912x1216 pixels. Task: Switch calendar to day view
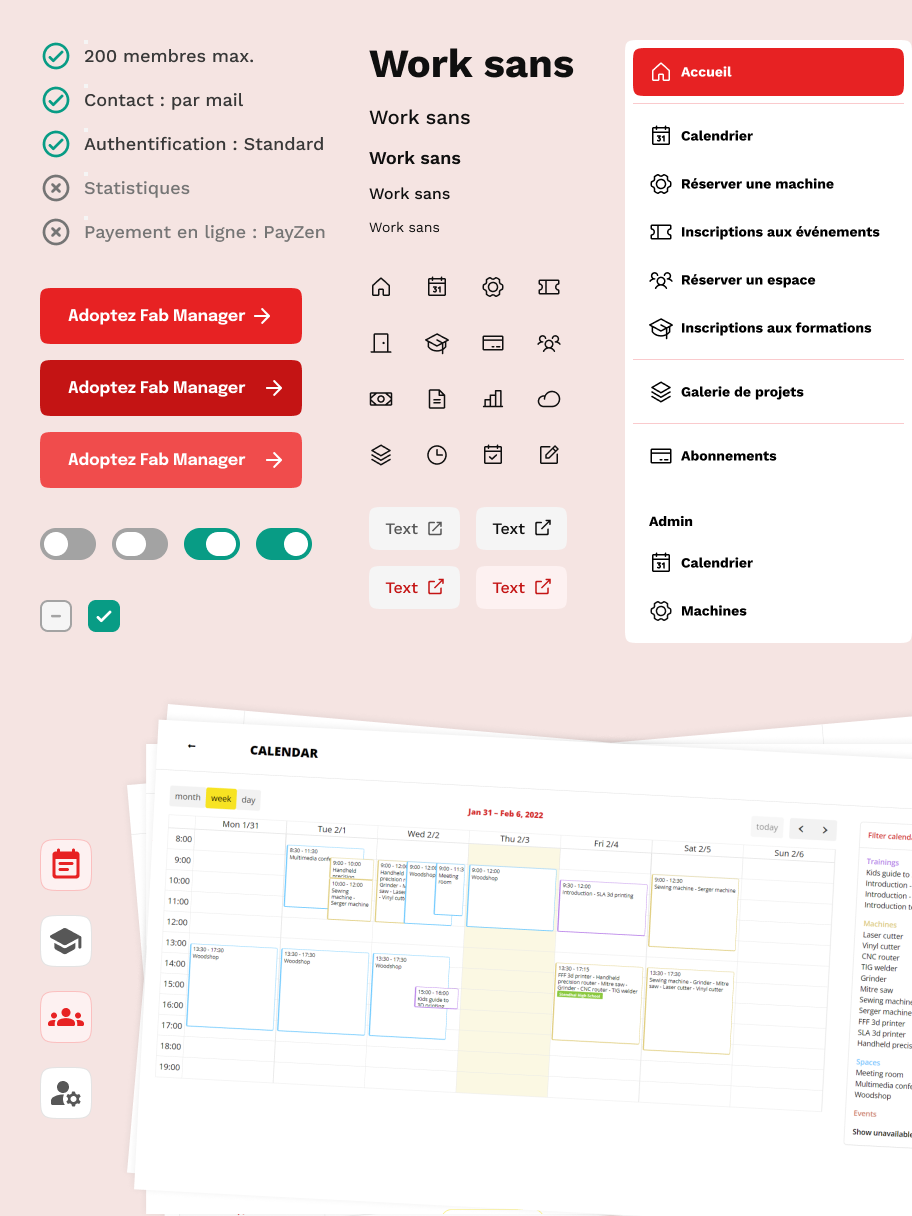coord(248,800)
